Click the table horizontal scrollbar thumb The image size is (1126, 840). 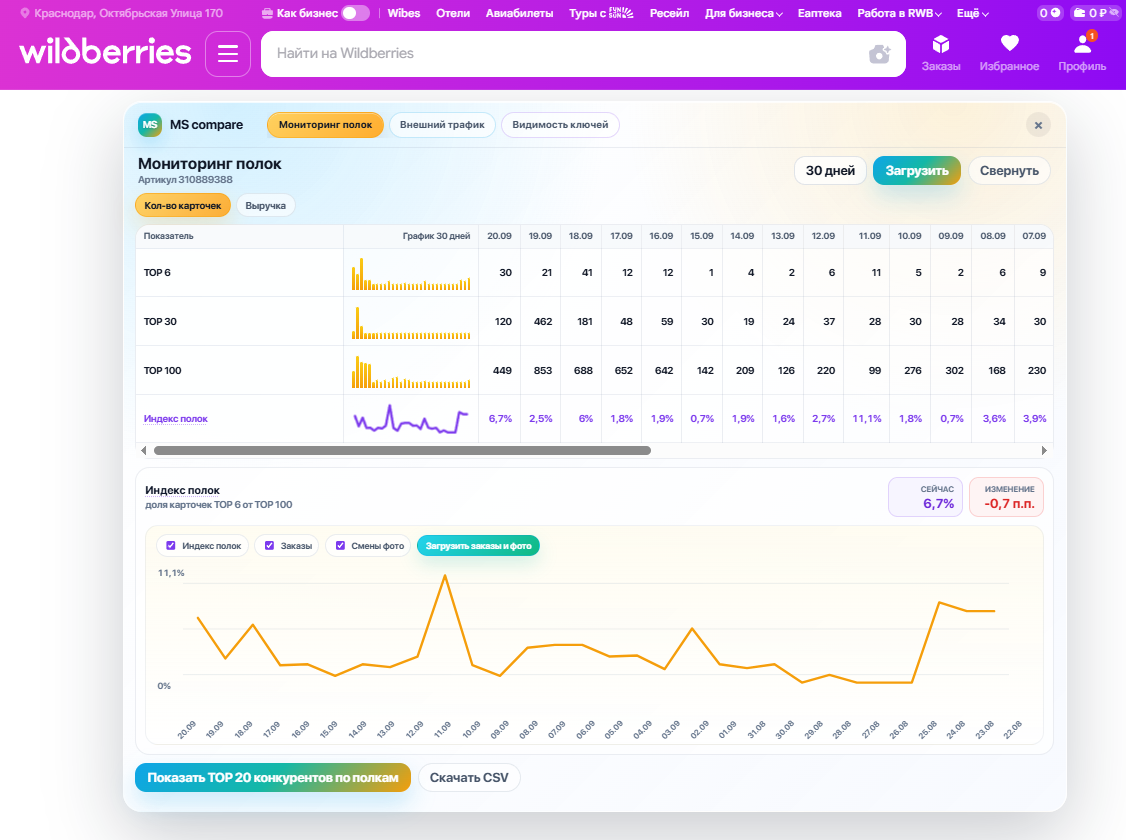point(402,451)
